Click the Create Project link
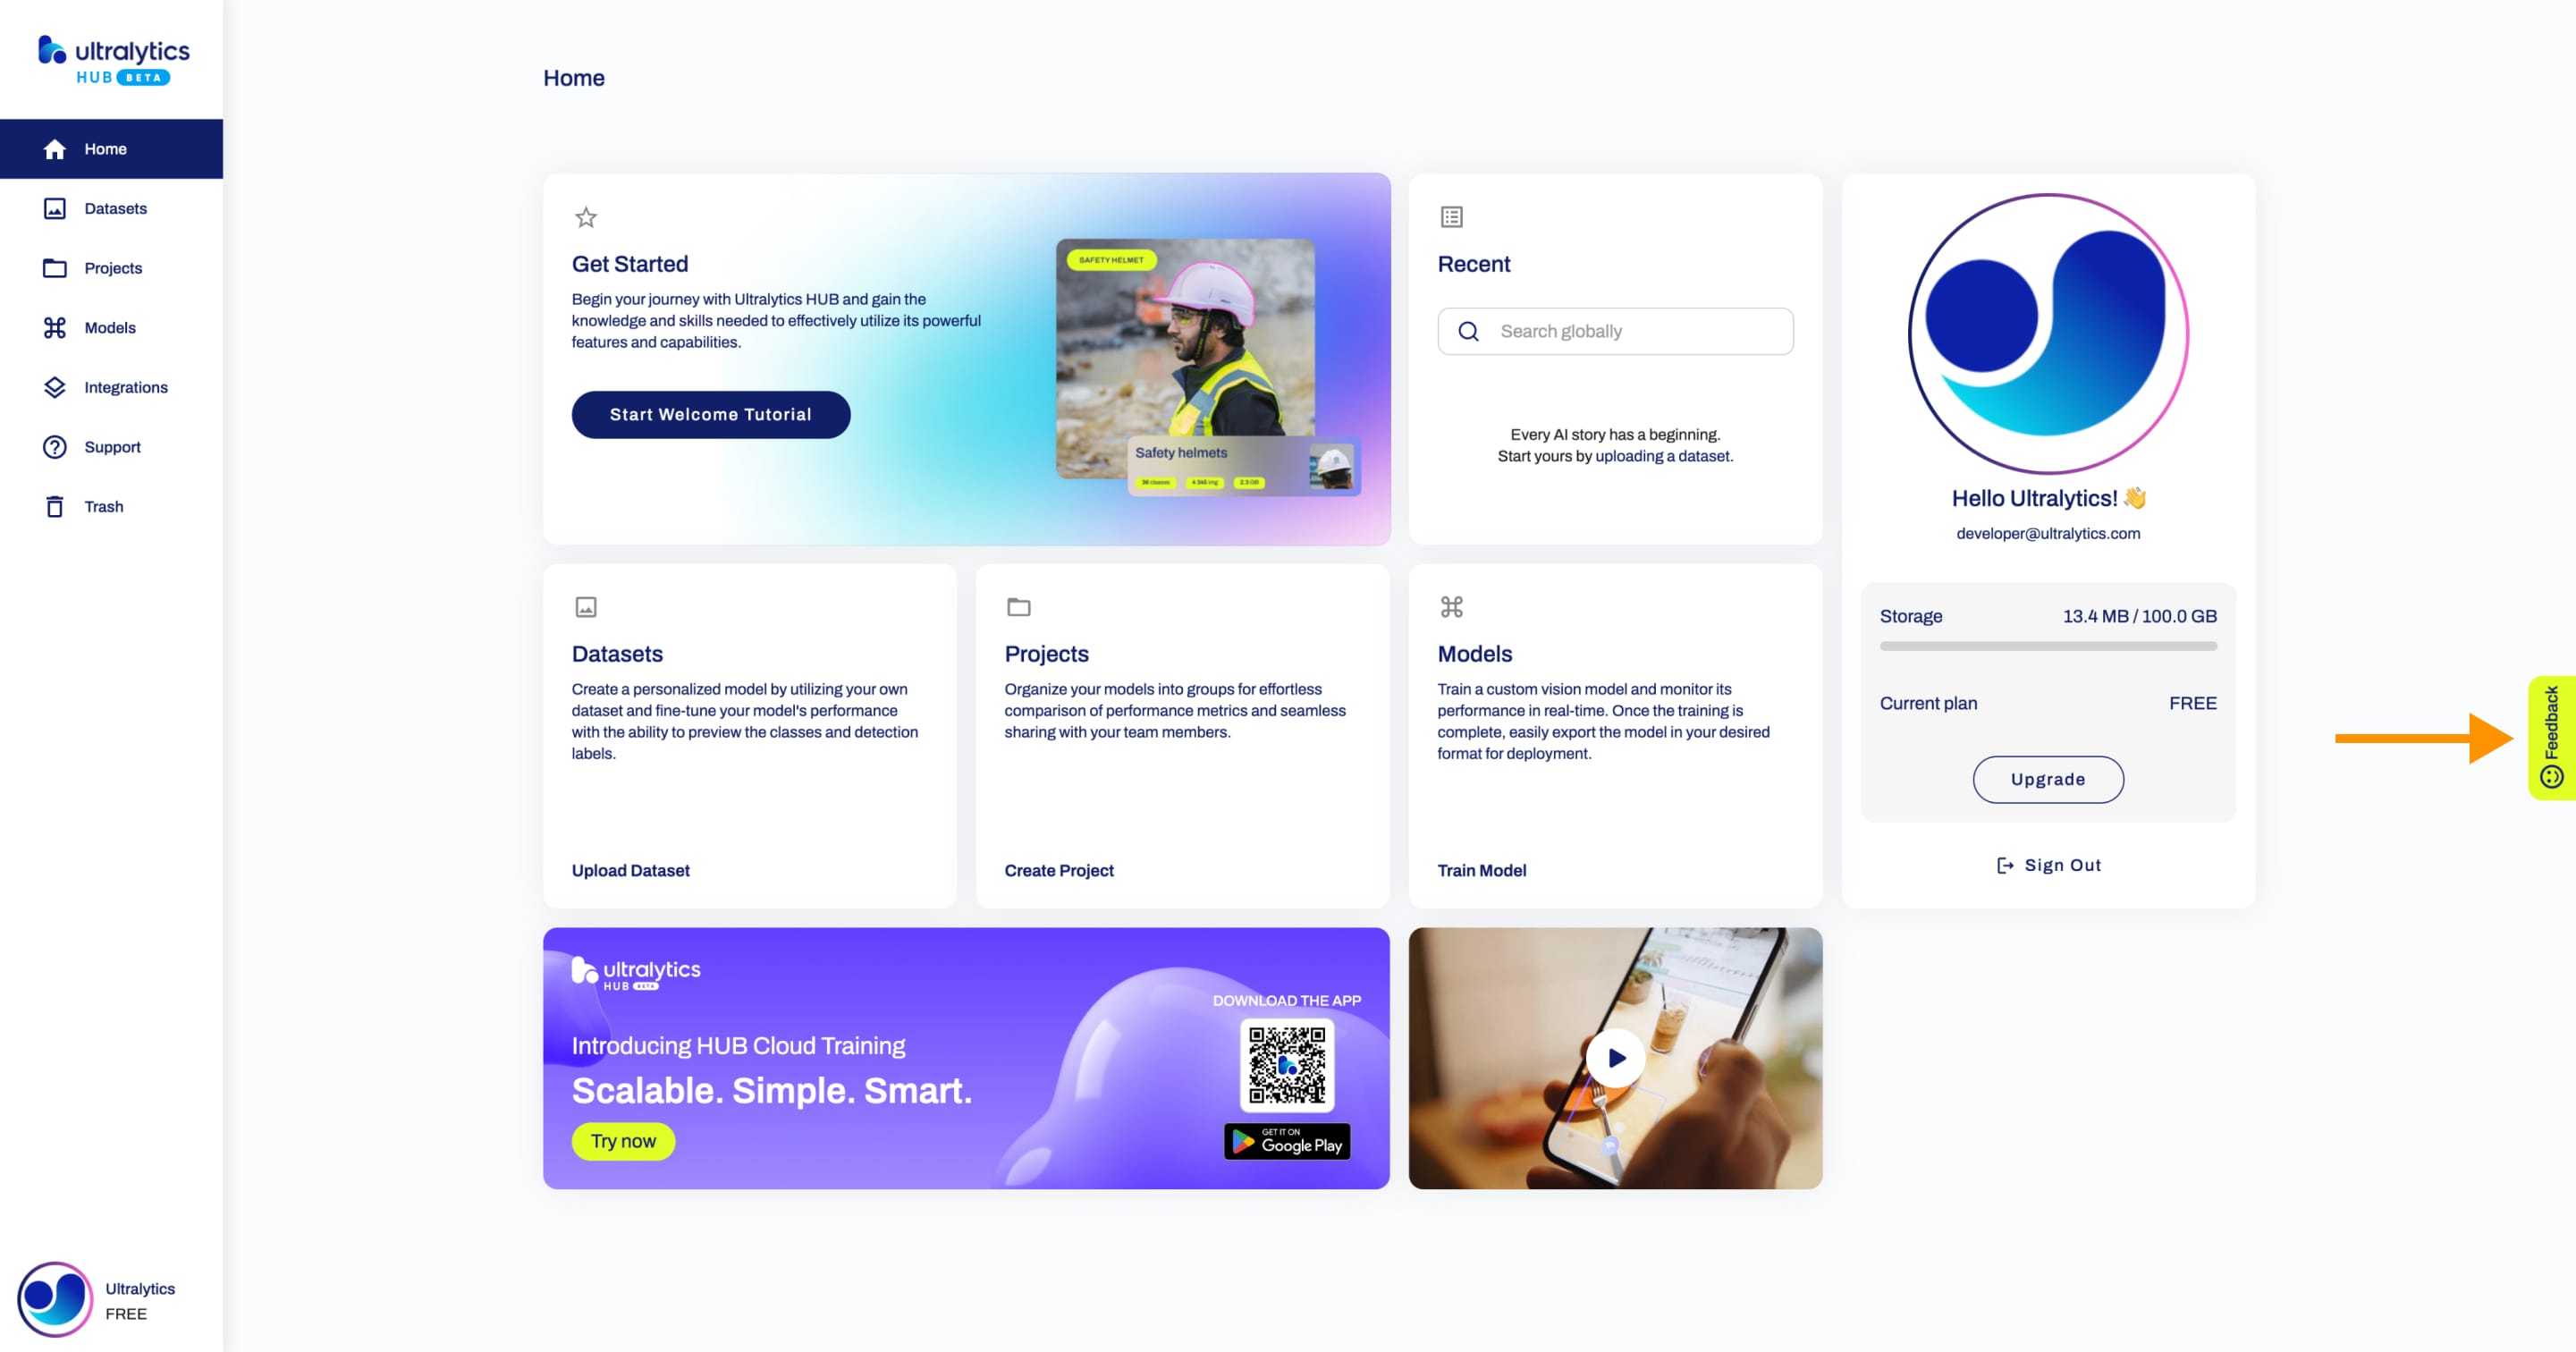 1058,870
